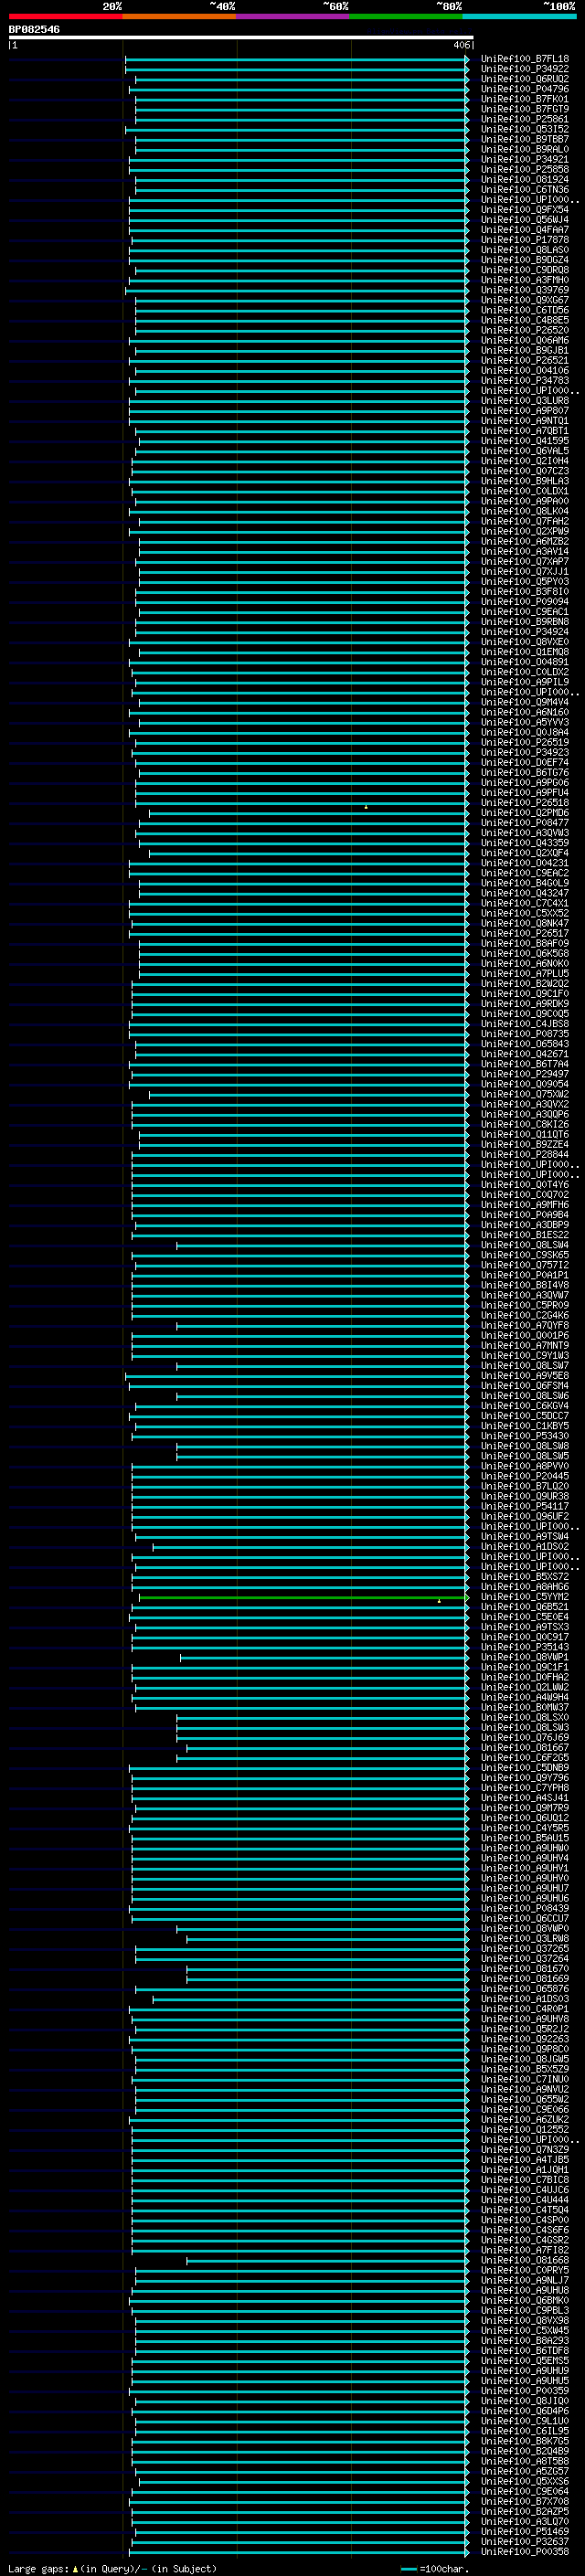Open hit UniRef100_B7FK01
This screenshot has height=2576, width=585.
[x=525, y=99]
